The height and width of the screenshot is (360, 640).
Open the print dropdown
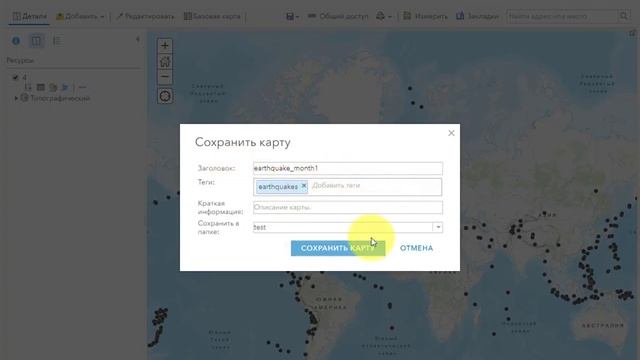(x=384, y=16)
